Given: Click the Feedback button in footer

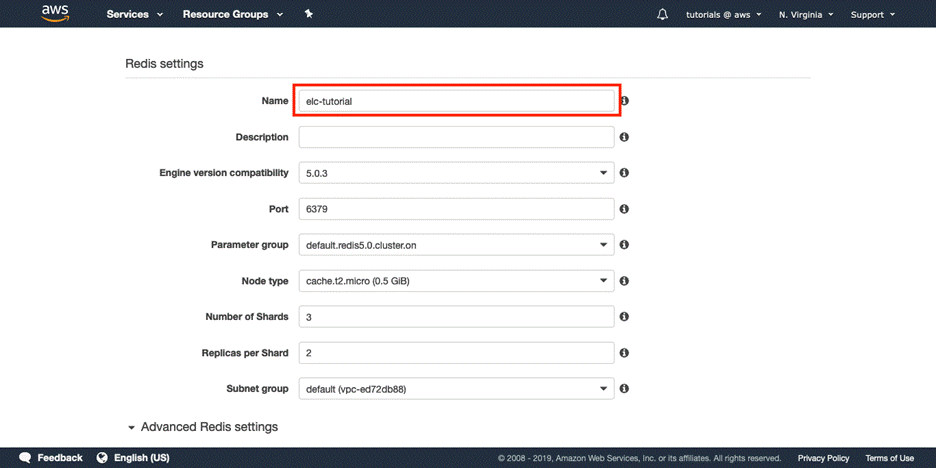Looking at the screenshot, I should pos(51,458).
